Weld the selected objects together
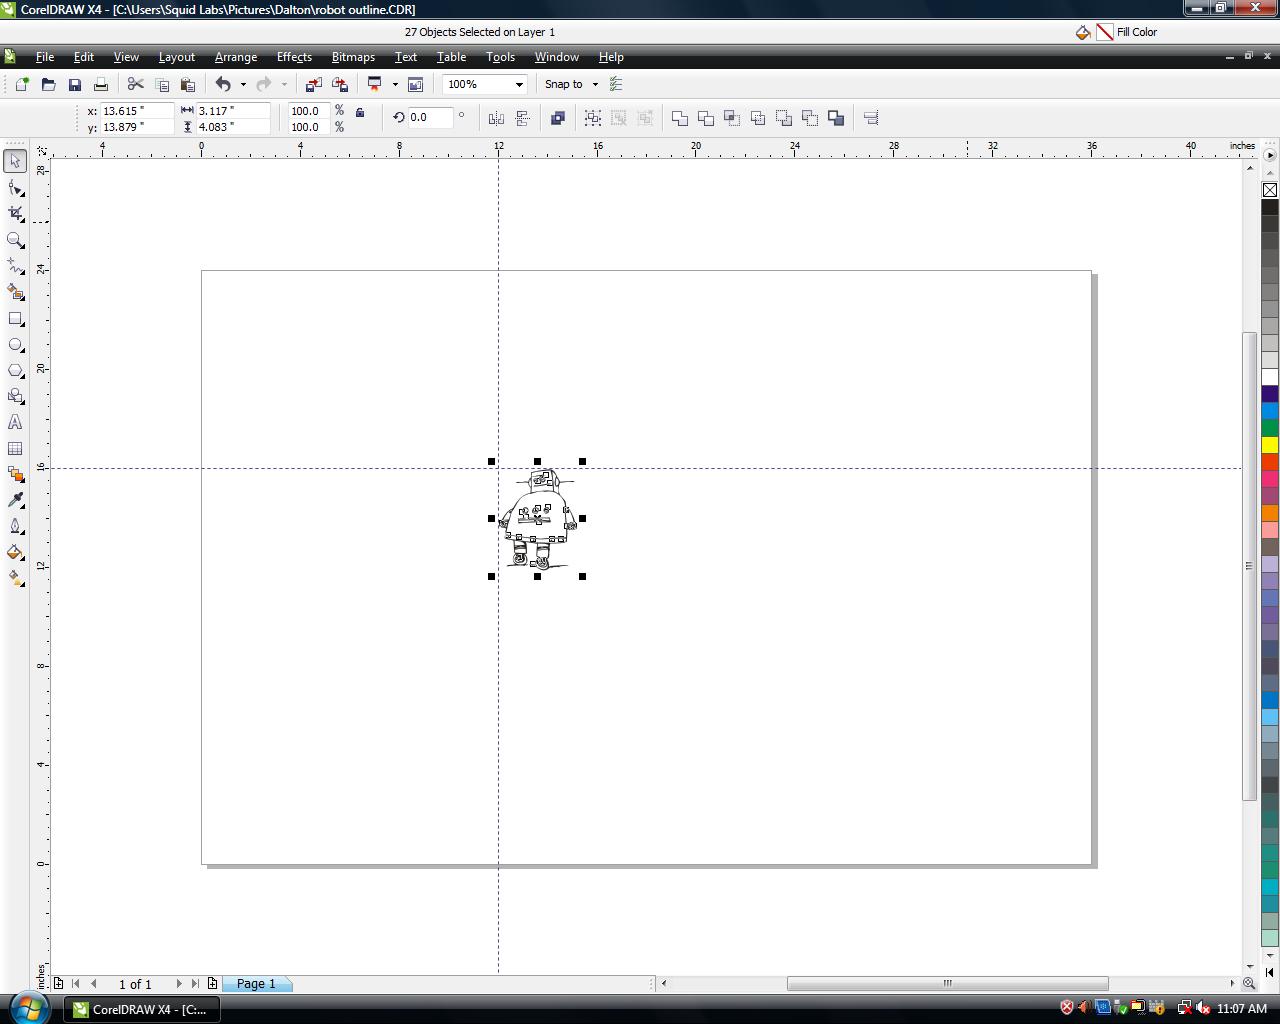 680,118
